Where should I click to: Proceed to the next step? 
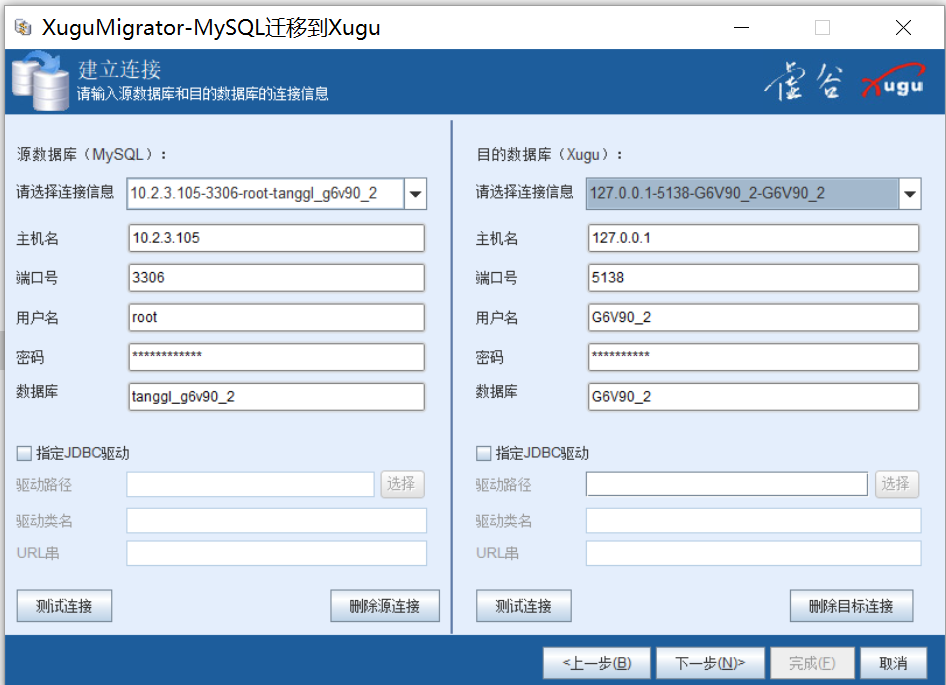point(710,663)
